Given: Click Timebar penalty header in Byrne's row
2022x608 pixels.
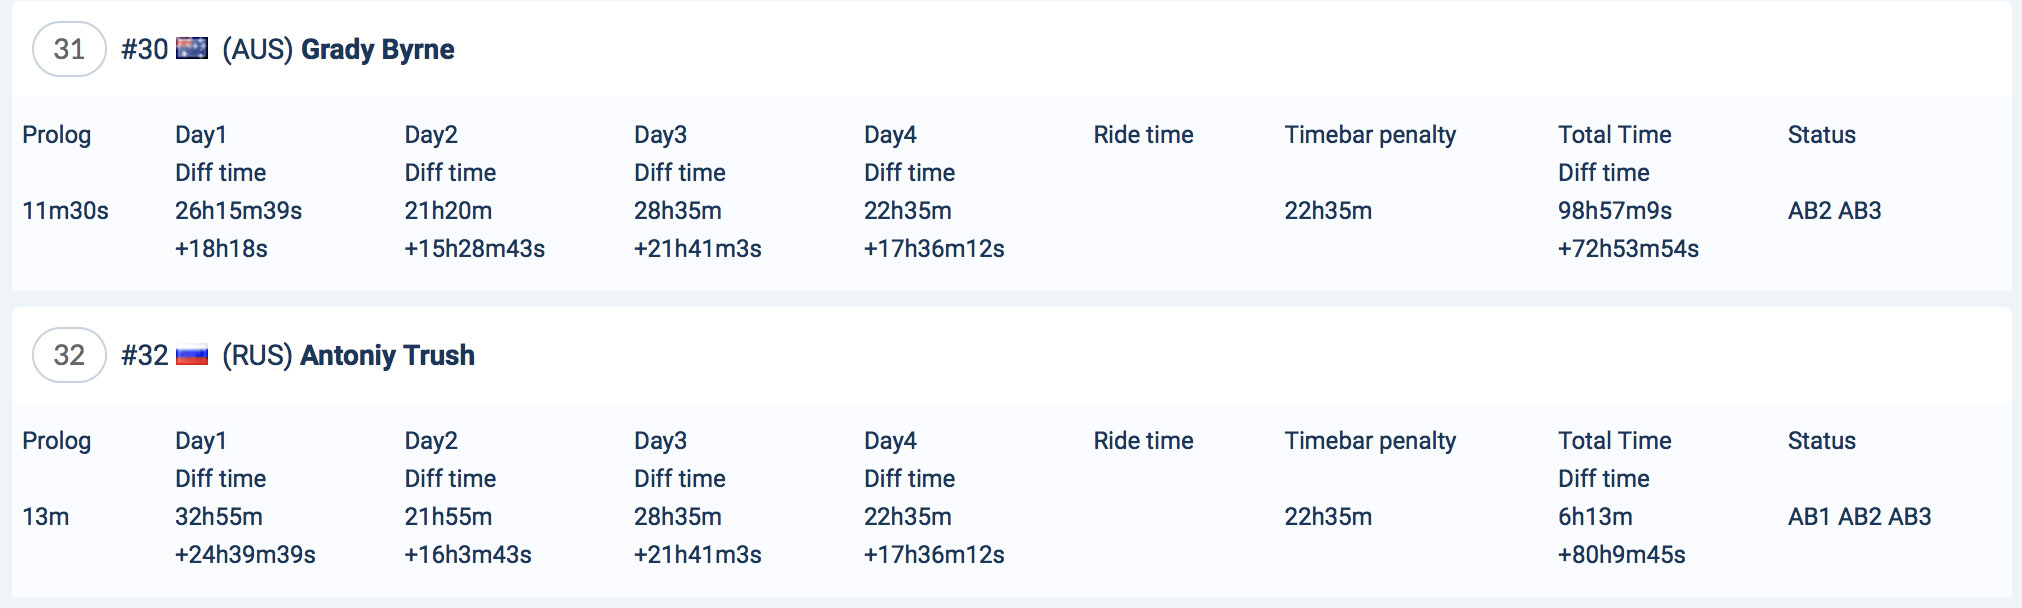Looking at the screenshot, I should 1369,135.
